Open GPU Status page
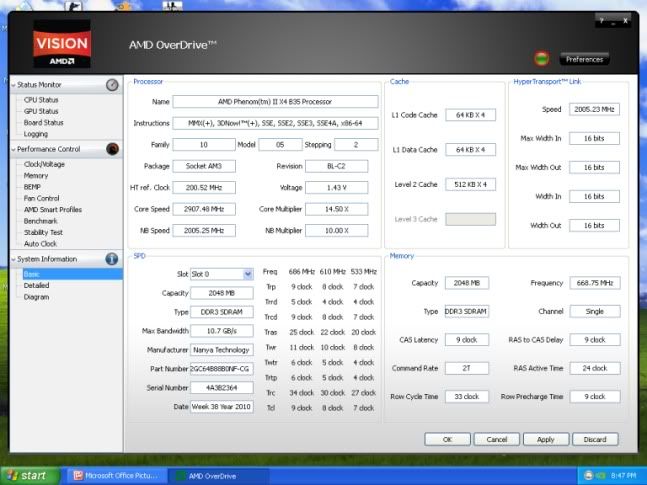 [41, 111]
